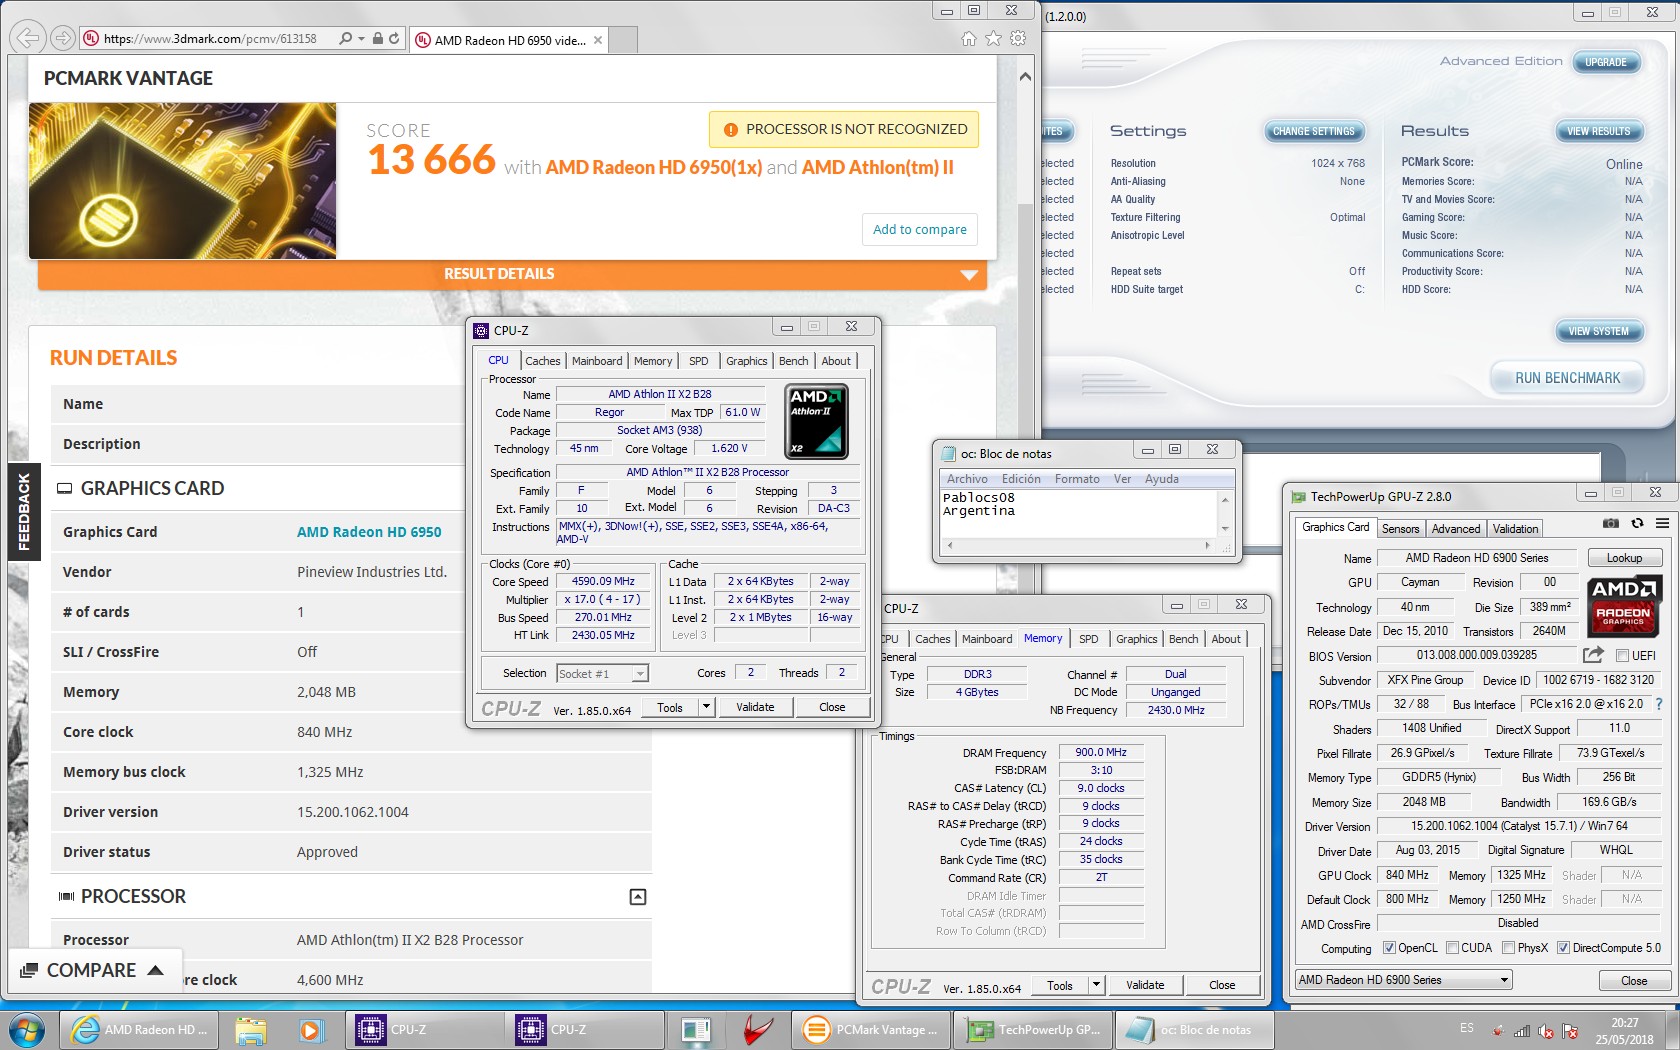The height and width of the screenshot is (1050, 1680).
Task: Expand the RESULT DETAILS orange bar
Action: tap(512, 274)
